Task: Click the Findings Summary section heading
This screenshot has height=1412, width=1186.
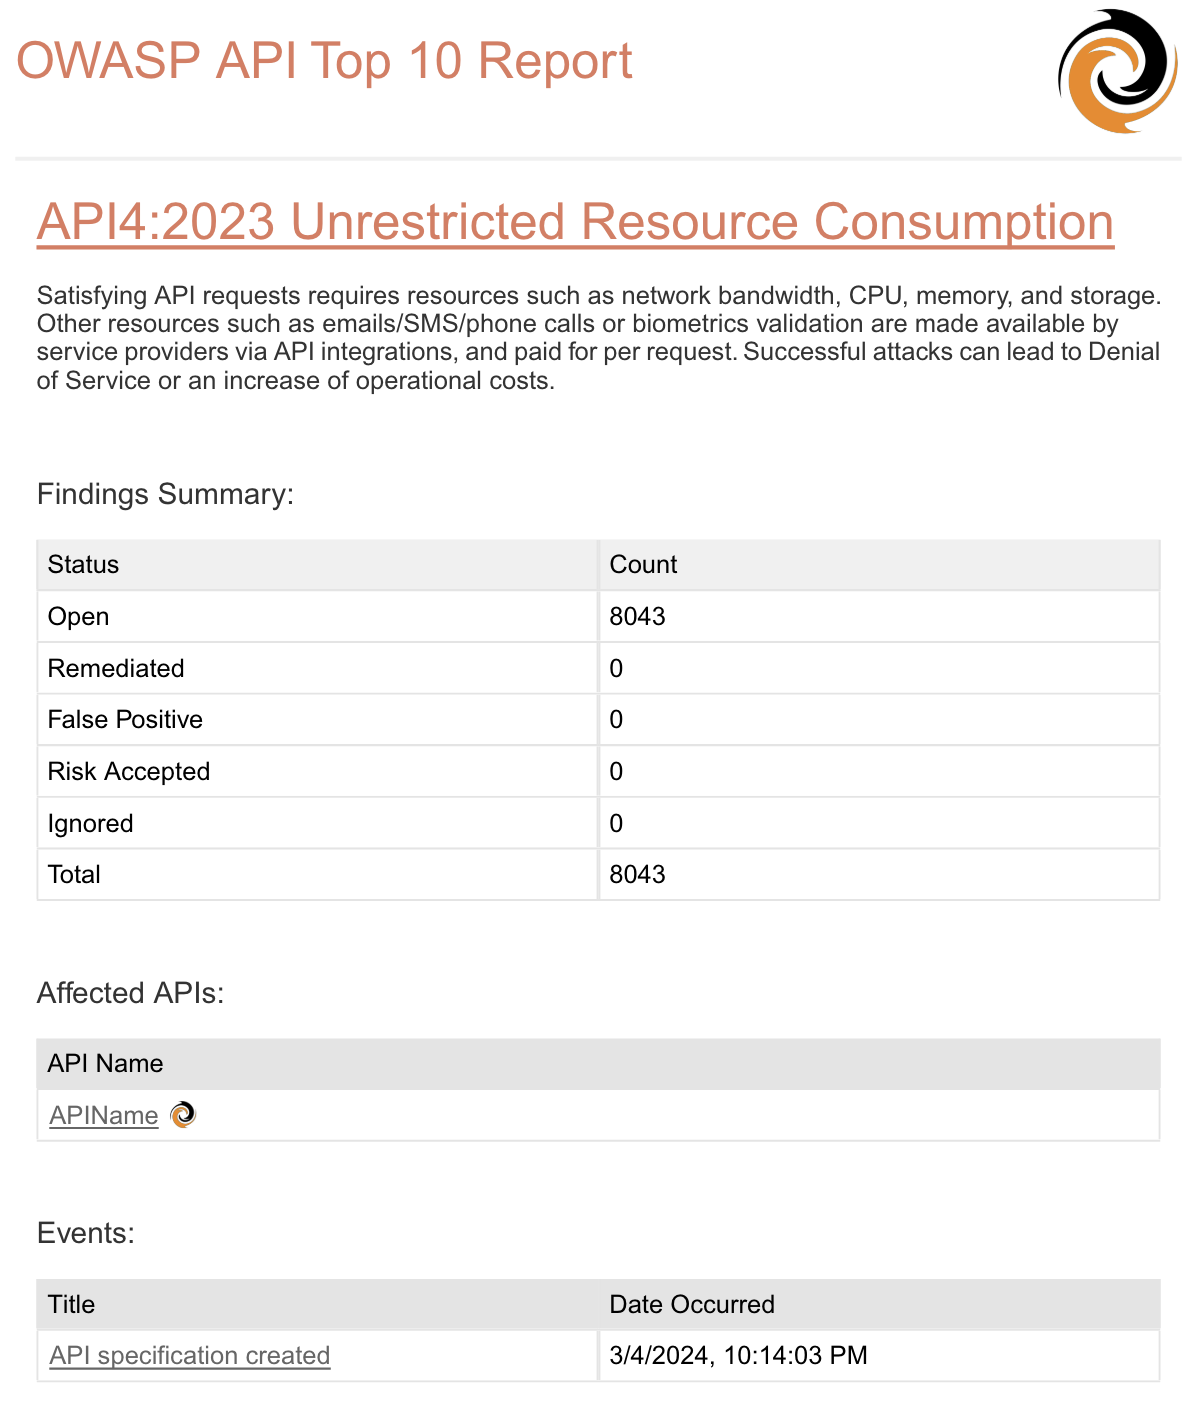Action: point(166,494)
